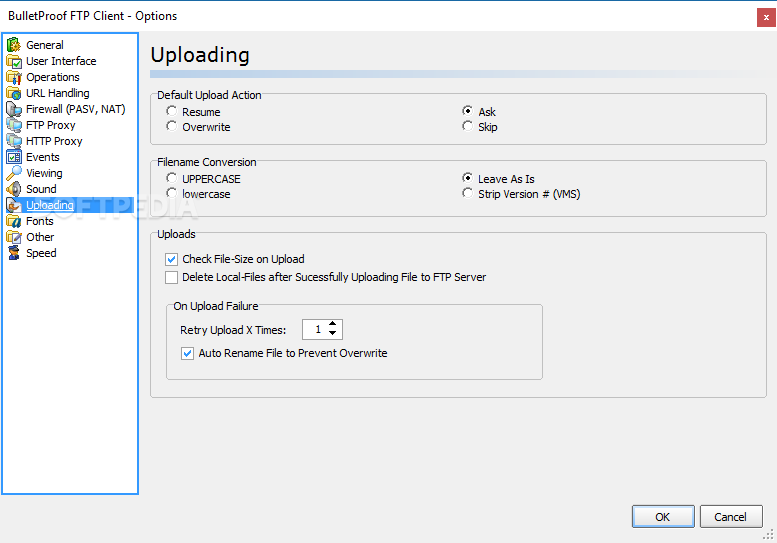This screenshot has height=543, width=777.
Task: Select Strip Version # (VMS) option
Action: (x=467, y=193)
